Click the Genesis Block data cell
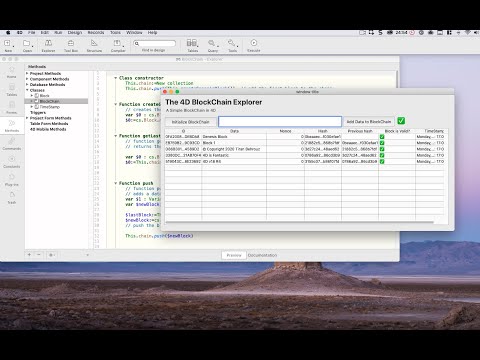This screenshot has height=360, width=480. click(234, 137)
